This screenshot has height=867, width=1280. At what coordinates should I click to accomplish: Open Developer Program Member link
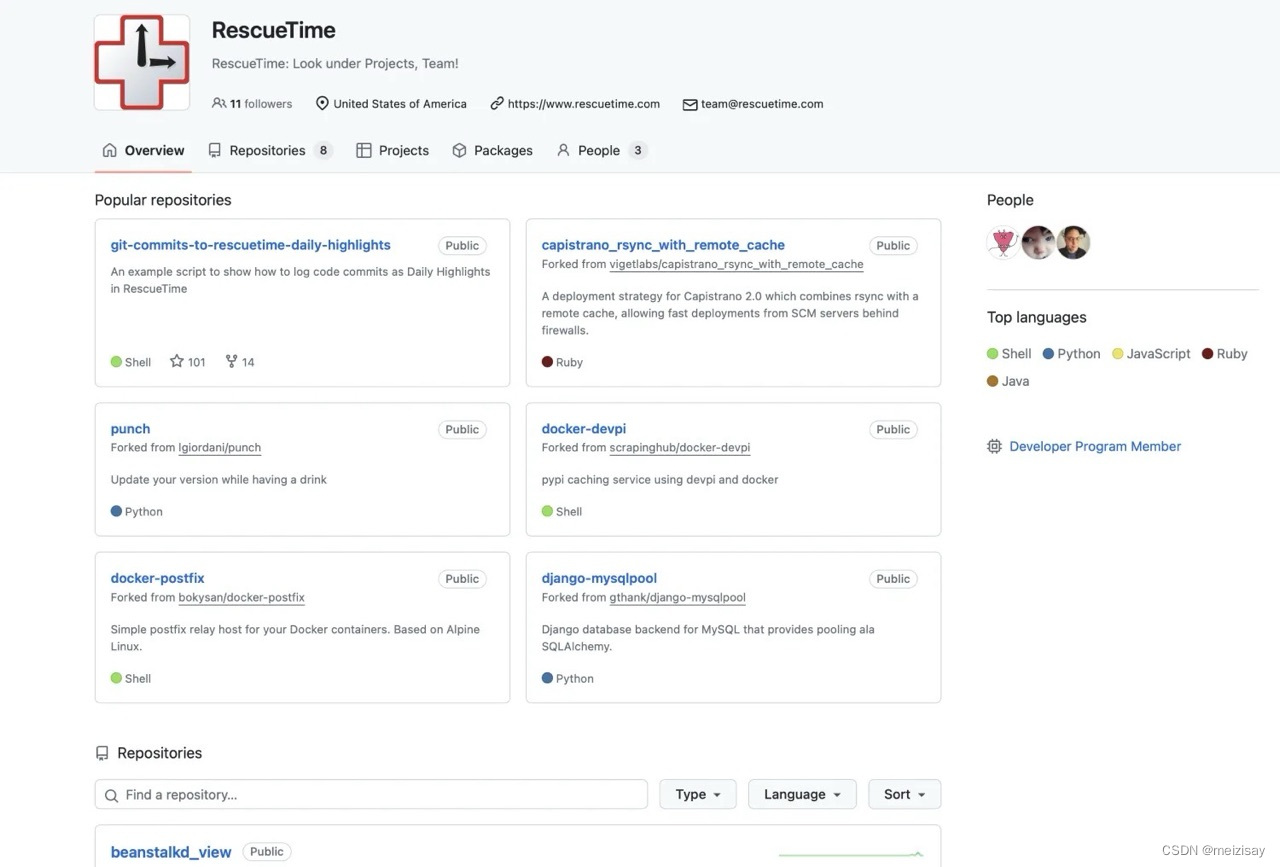coord(1095,446)
